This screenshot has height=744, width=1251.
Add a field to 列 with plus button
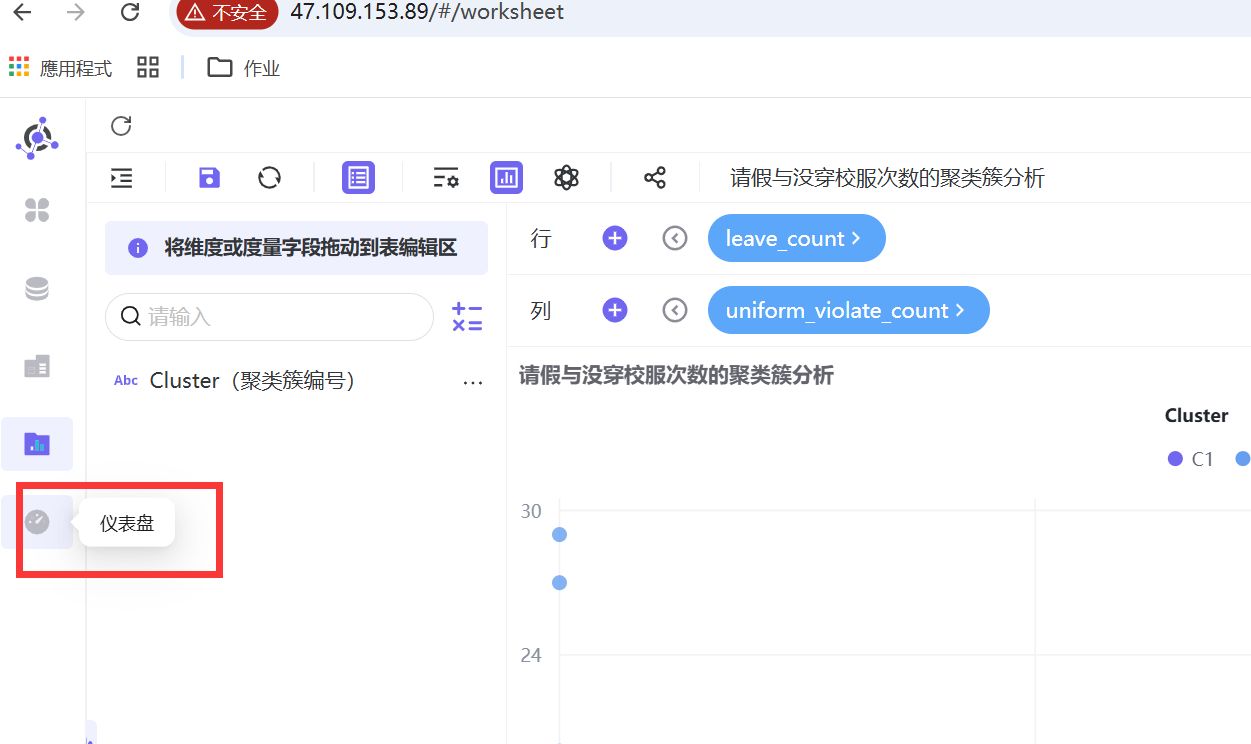coord(615,310)
